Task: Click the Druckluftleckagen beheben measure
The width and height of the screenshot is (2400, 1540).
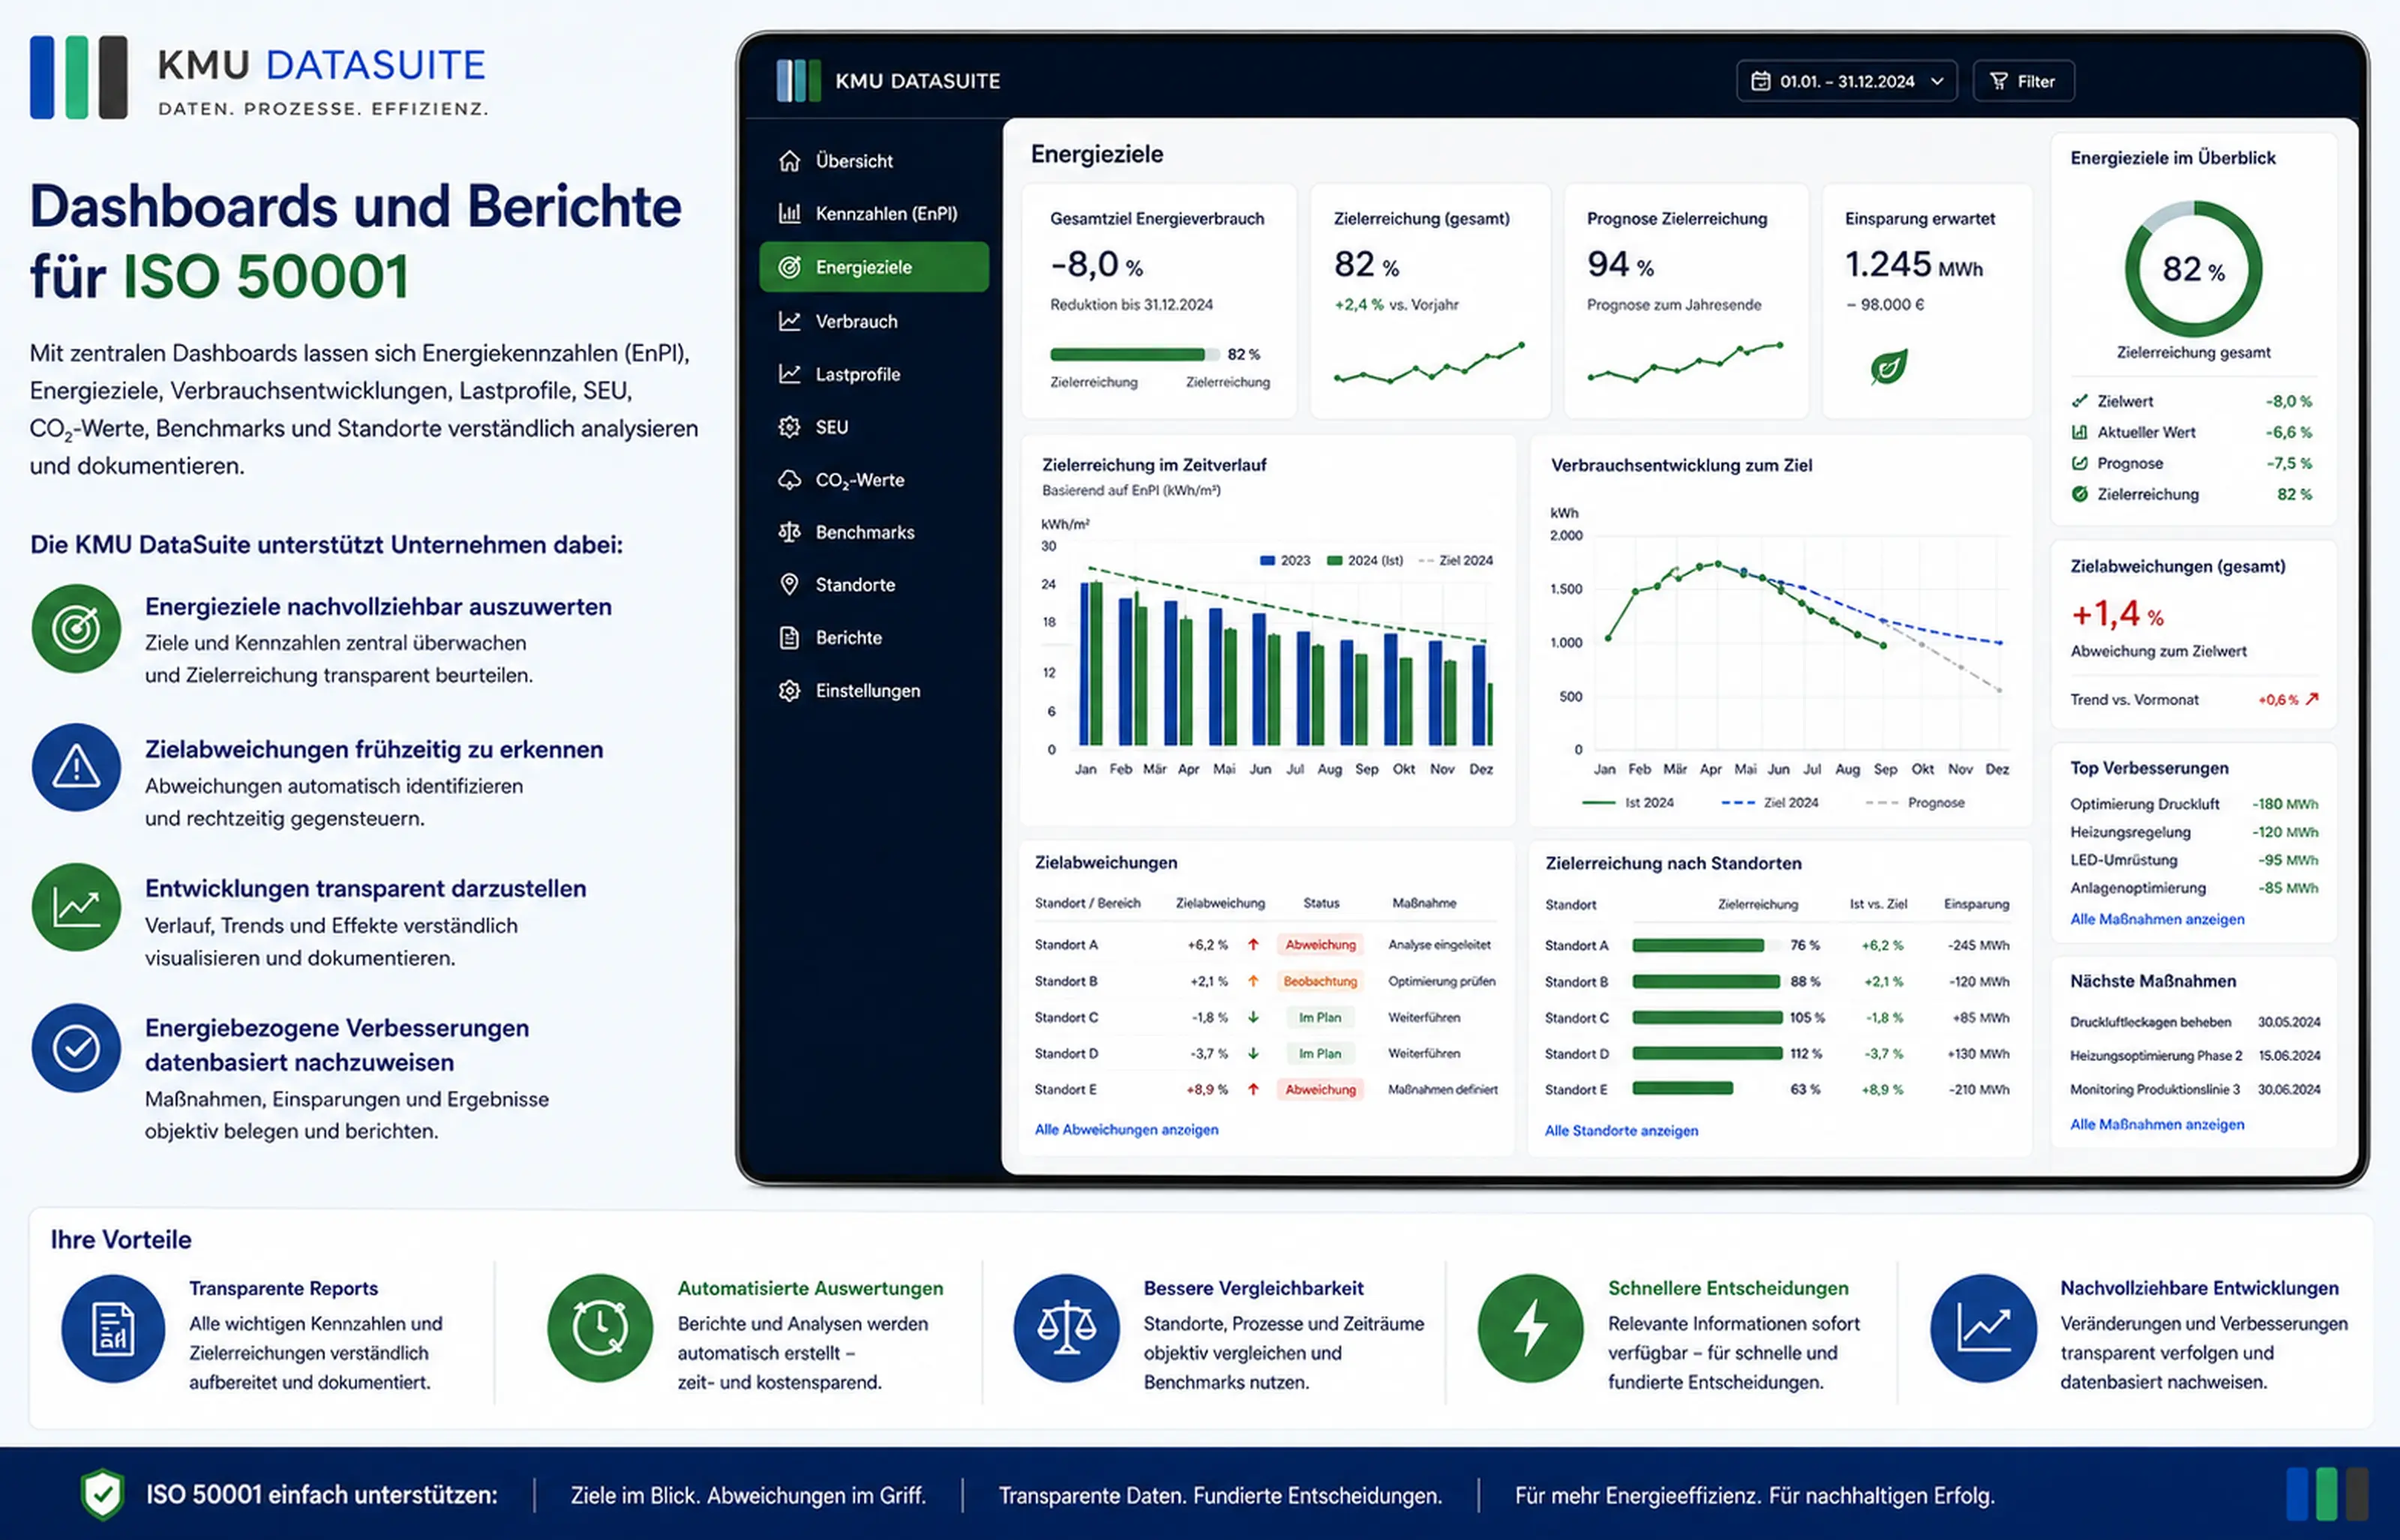Action: click(x=2194, y=1022)
